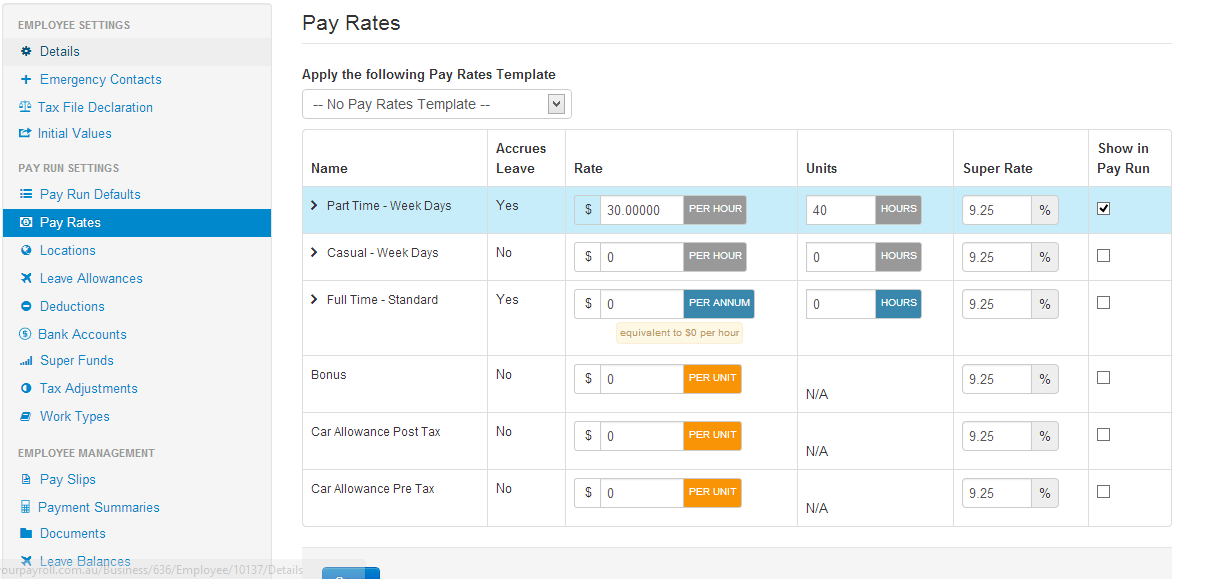This screenshot has width=1206, height=579.
Task: Click the gear icon beside Details
Action: [x=26, y=51]
